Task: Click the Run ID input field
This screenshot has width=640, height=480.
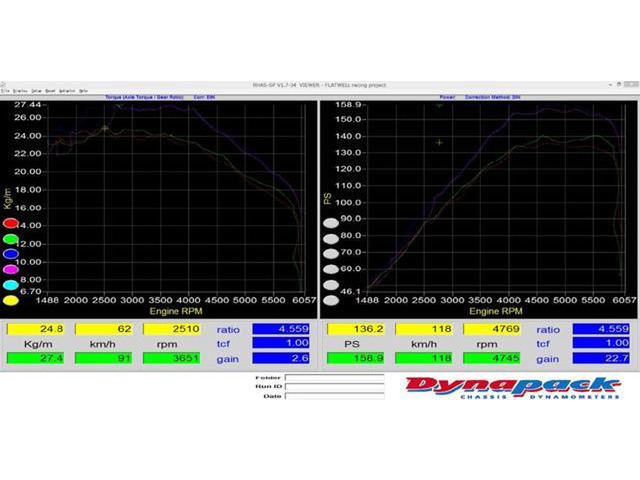Action: [x=334, y=387]
